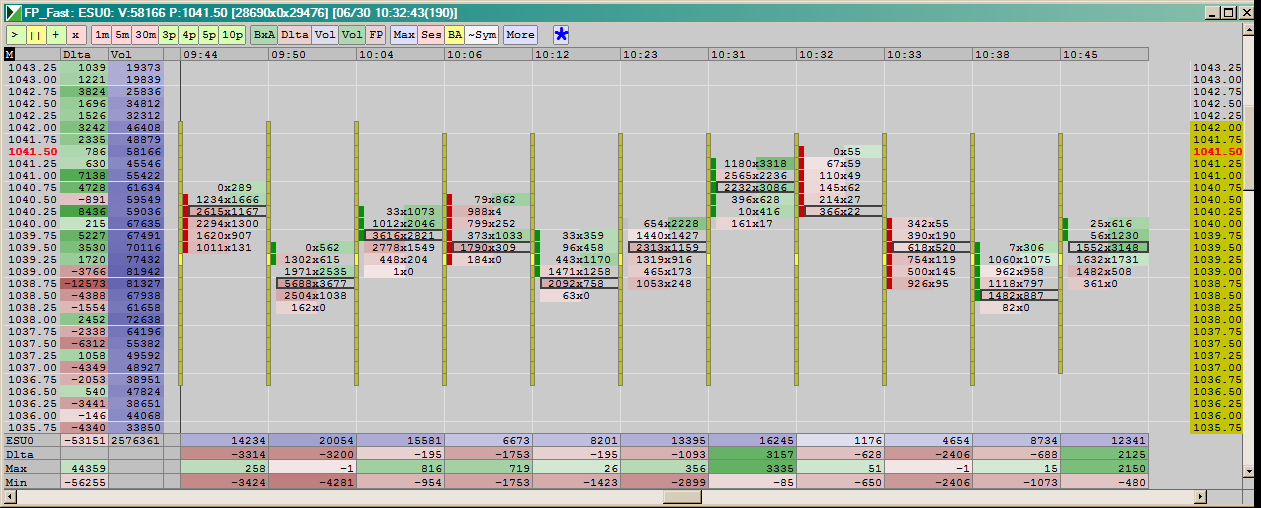
Task: Click the pause bars button
Action: pos(35,34)
